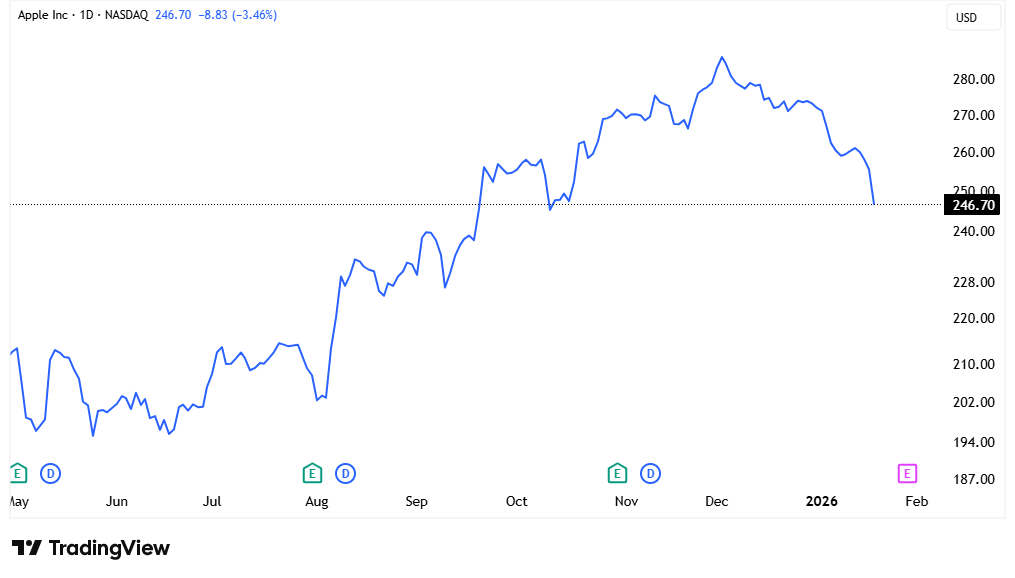Click the Dec label on time axis
This screenshot has width=1015, height=578.
(717, 501)
